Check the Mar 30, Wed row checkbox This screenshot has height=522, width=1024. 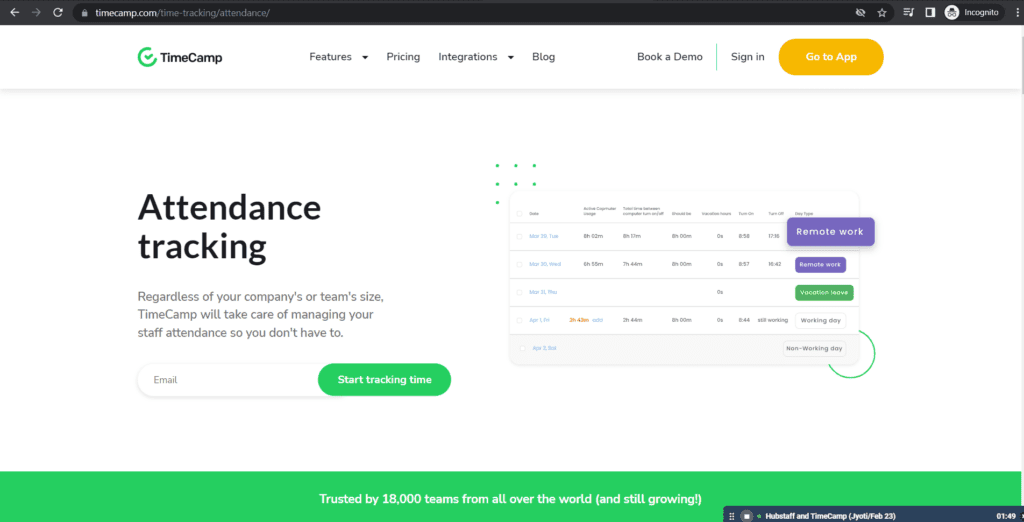(519, 265)
